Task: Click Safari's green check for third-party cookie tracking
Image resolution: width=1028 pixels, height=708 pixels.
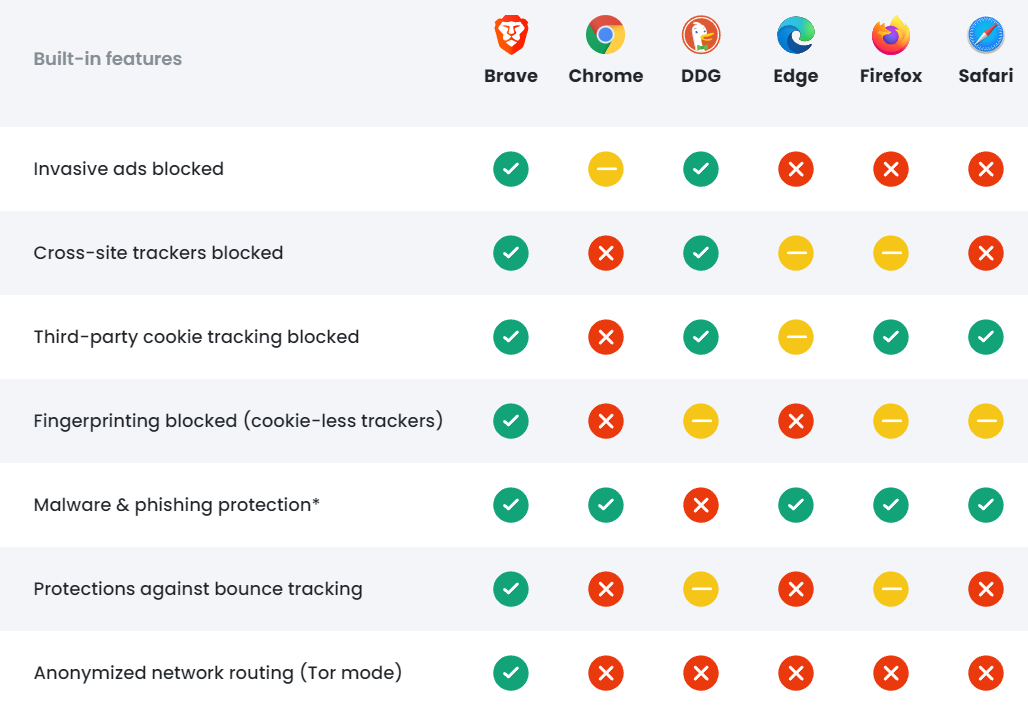Action: 986,337
